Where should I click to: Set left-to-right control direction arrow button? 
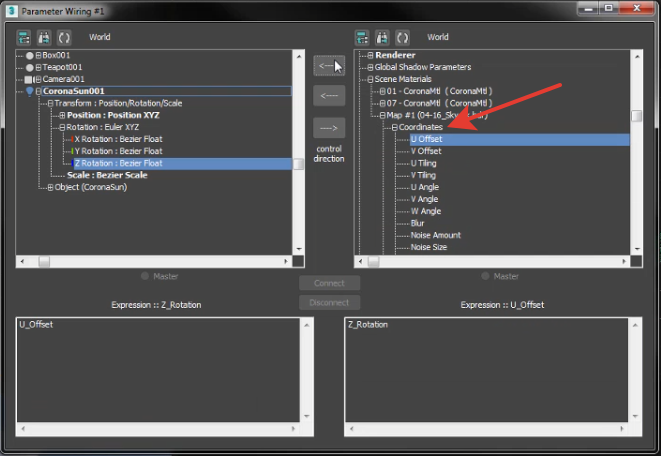(329, 128)
